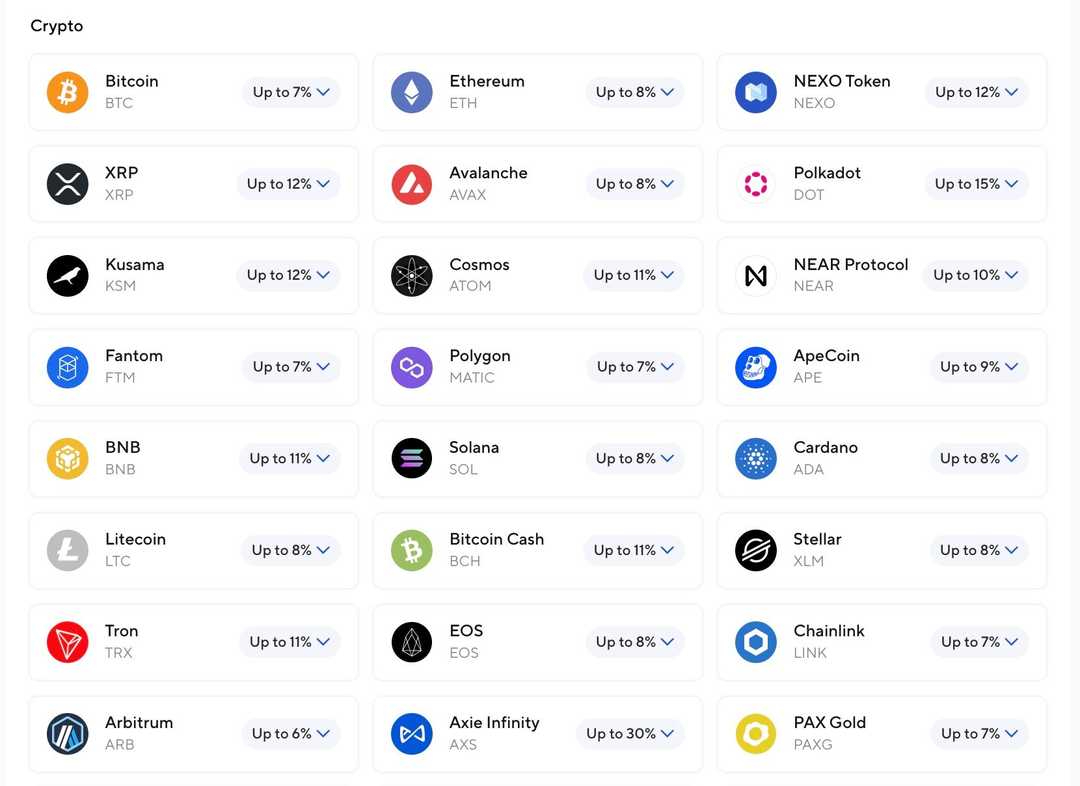This screenshot has width=1080, height=786.
Task: Click the Kusama bird logo icon
Action: click(68, 275)
